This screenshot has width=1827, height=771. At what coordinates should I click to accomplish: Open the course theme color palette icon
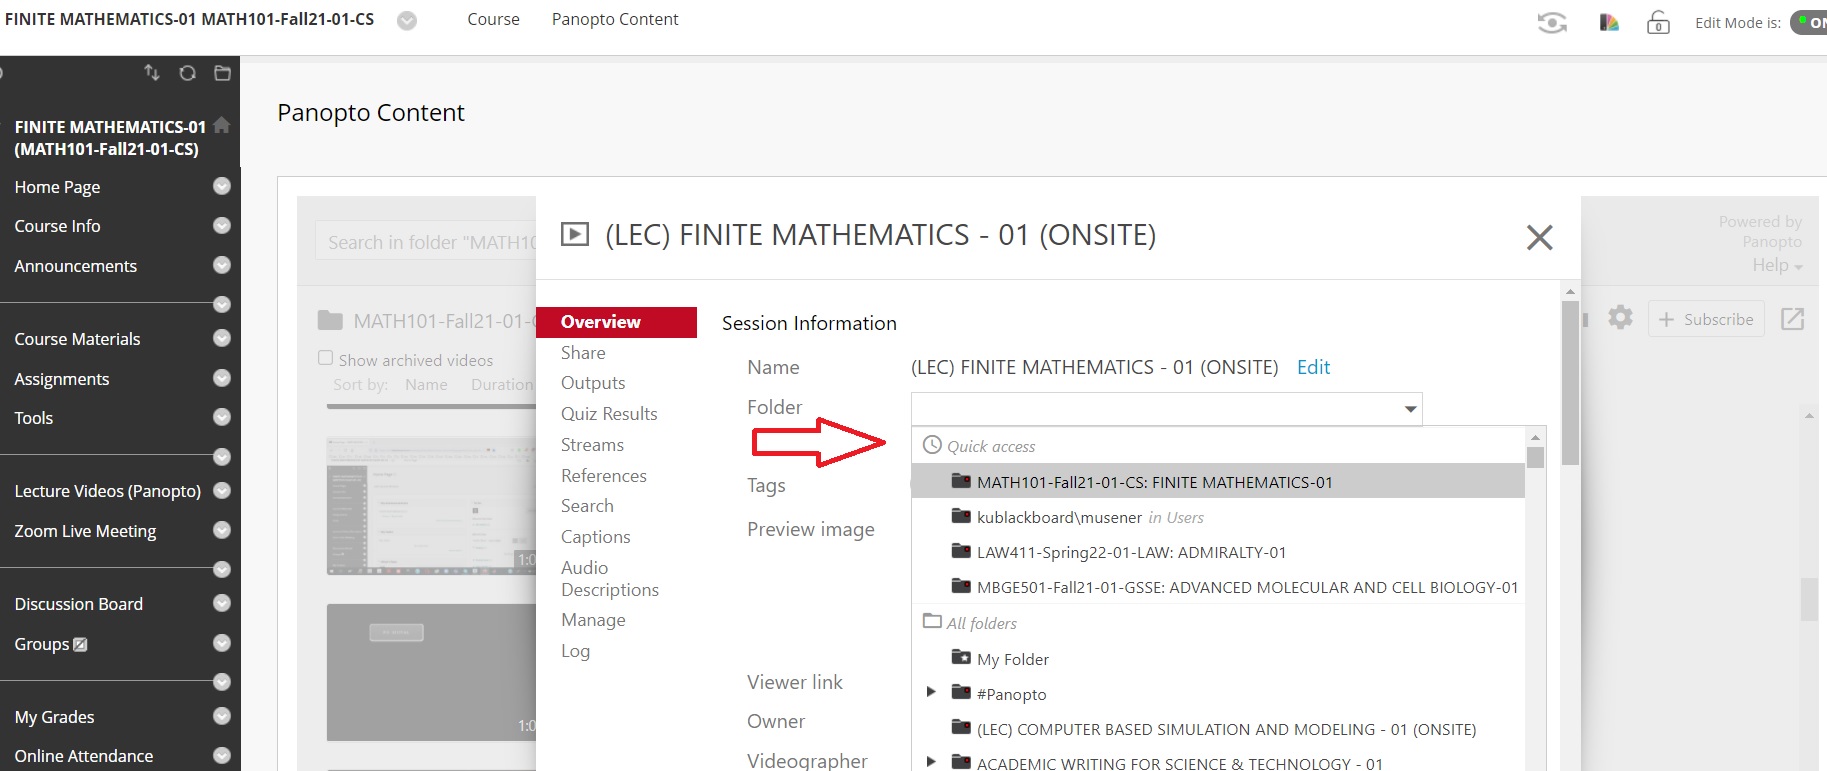1609,22
